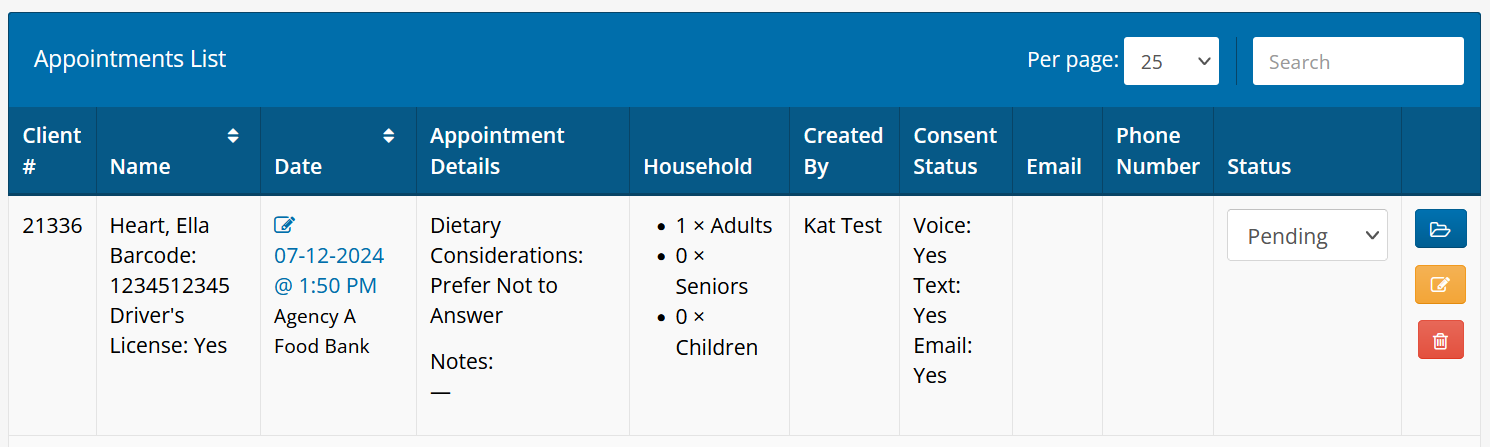Click the Consent Status column header

coord(955,151)
